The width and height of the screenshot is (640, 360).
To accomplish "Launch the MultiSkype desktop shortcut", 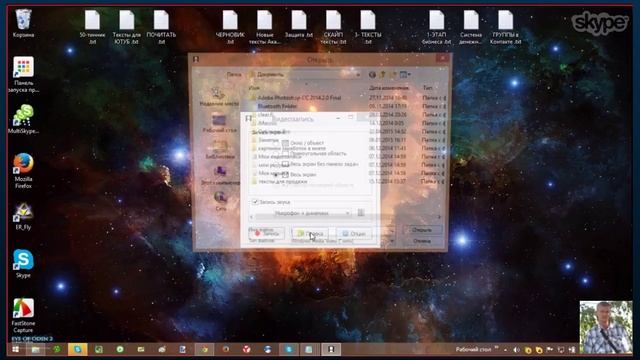I will [x=23, y=119].
